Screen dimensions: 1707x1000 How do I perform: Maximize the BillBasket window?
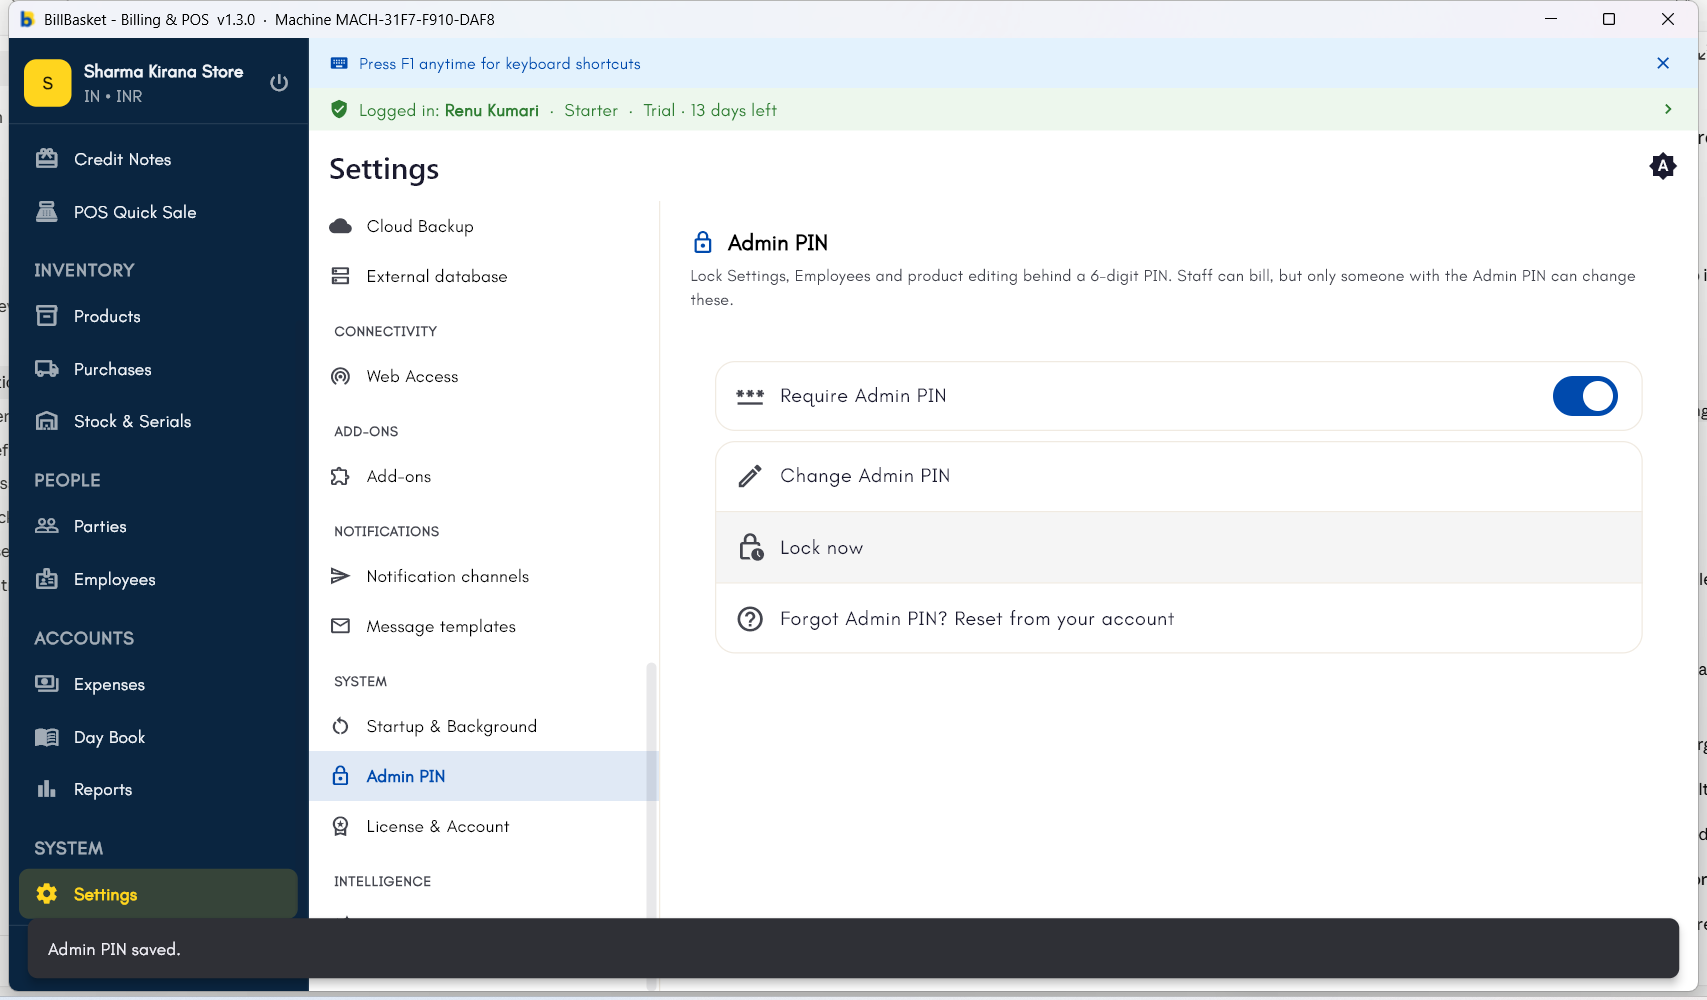click(x=1609, y=19)
